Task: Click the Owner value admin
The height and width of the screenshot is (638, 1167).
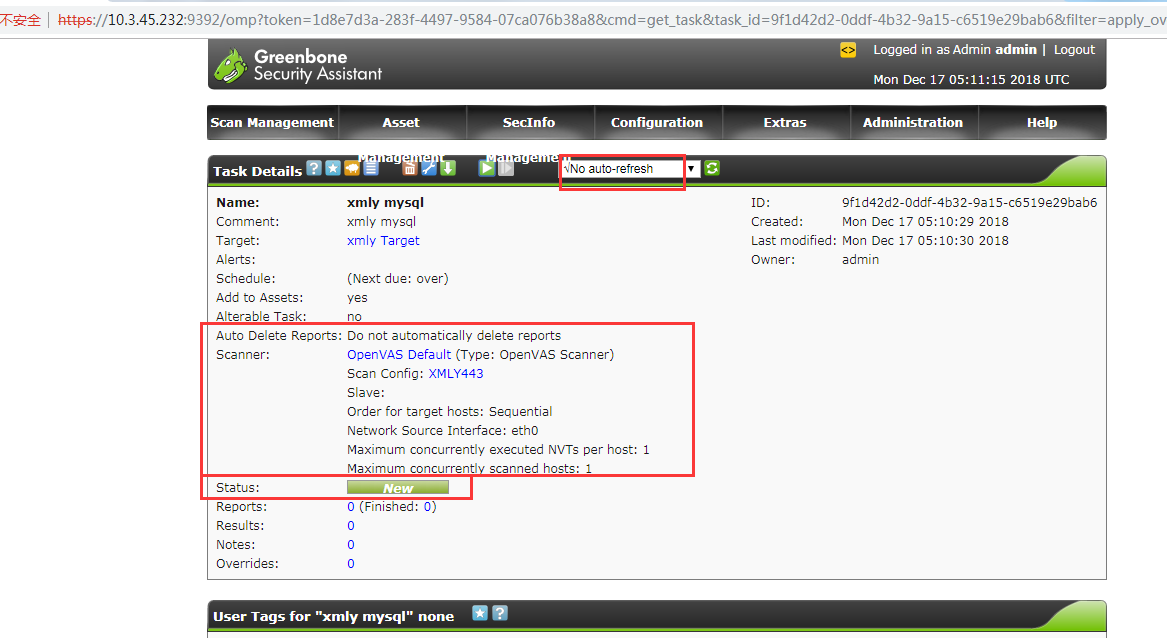Action: point(860,260)
